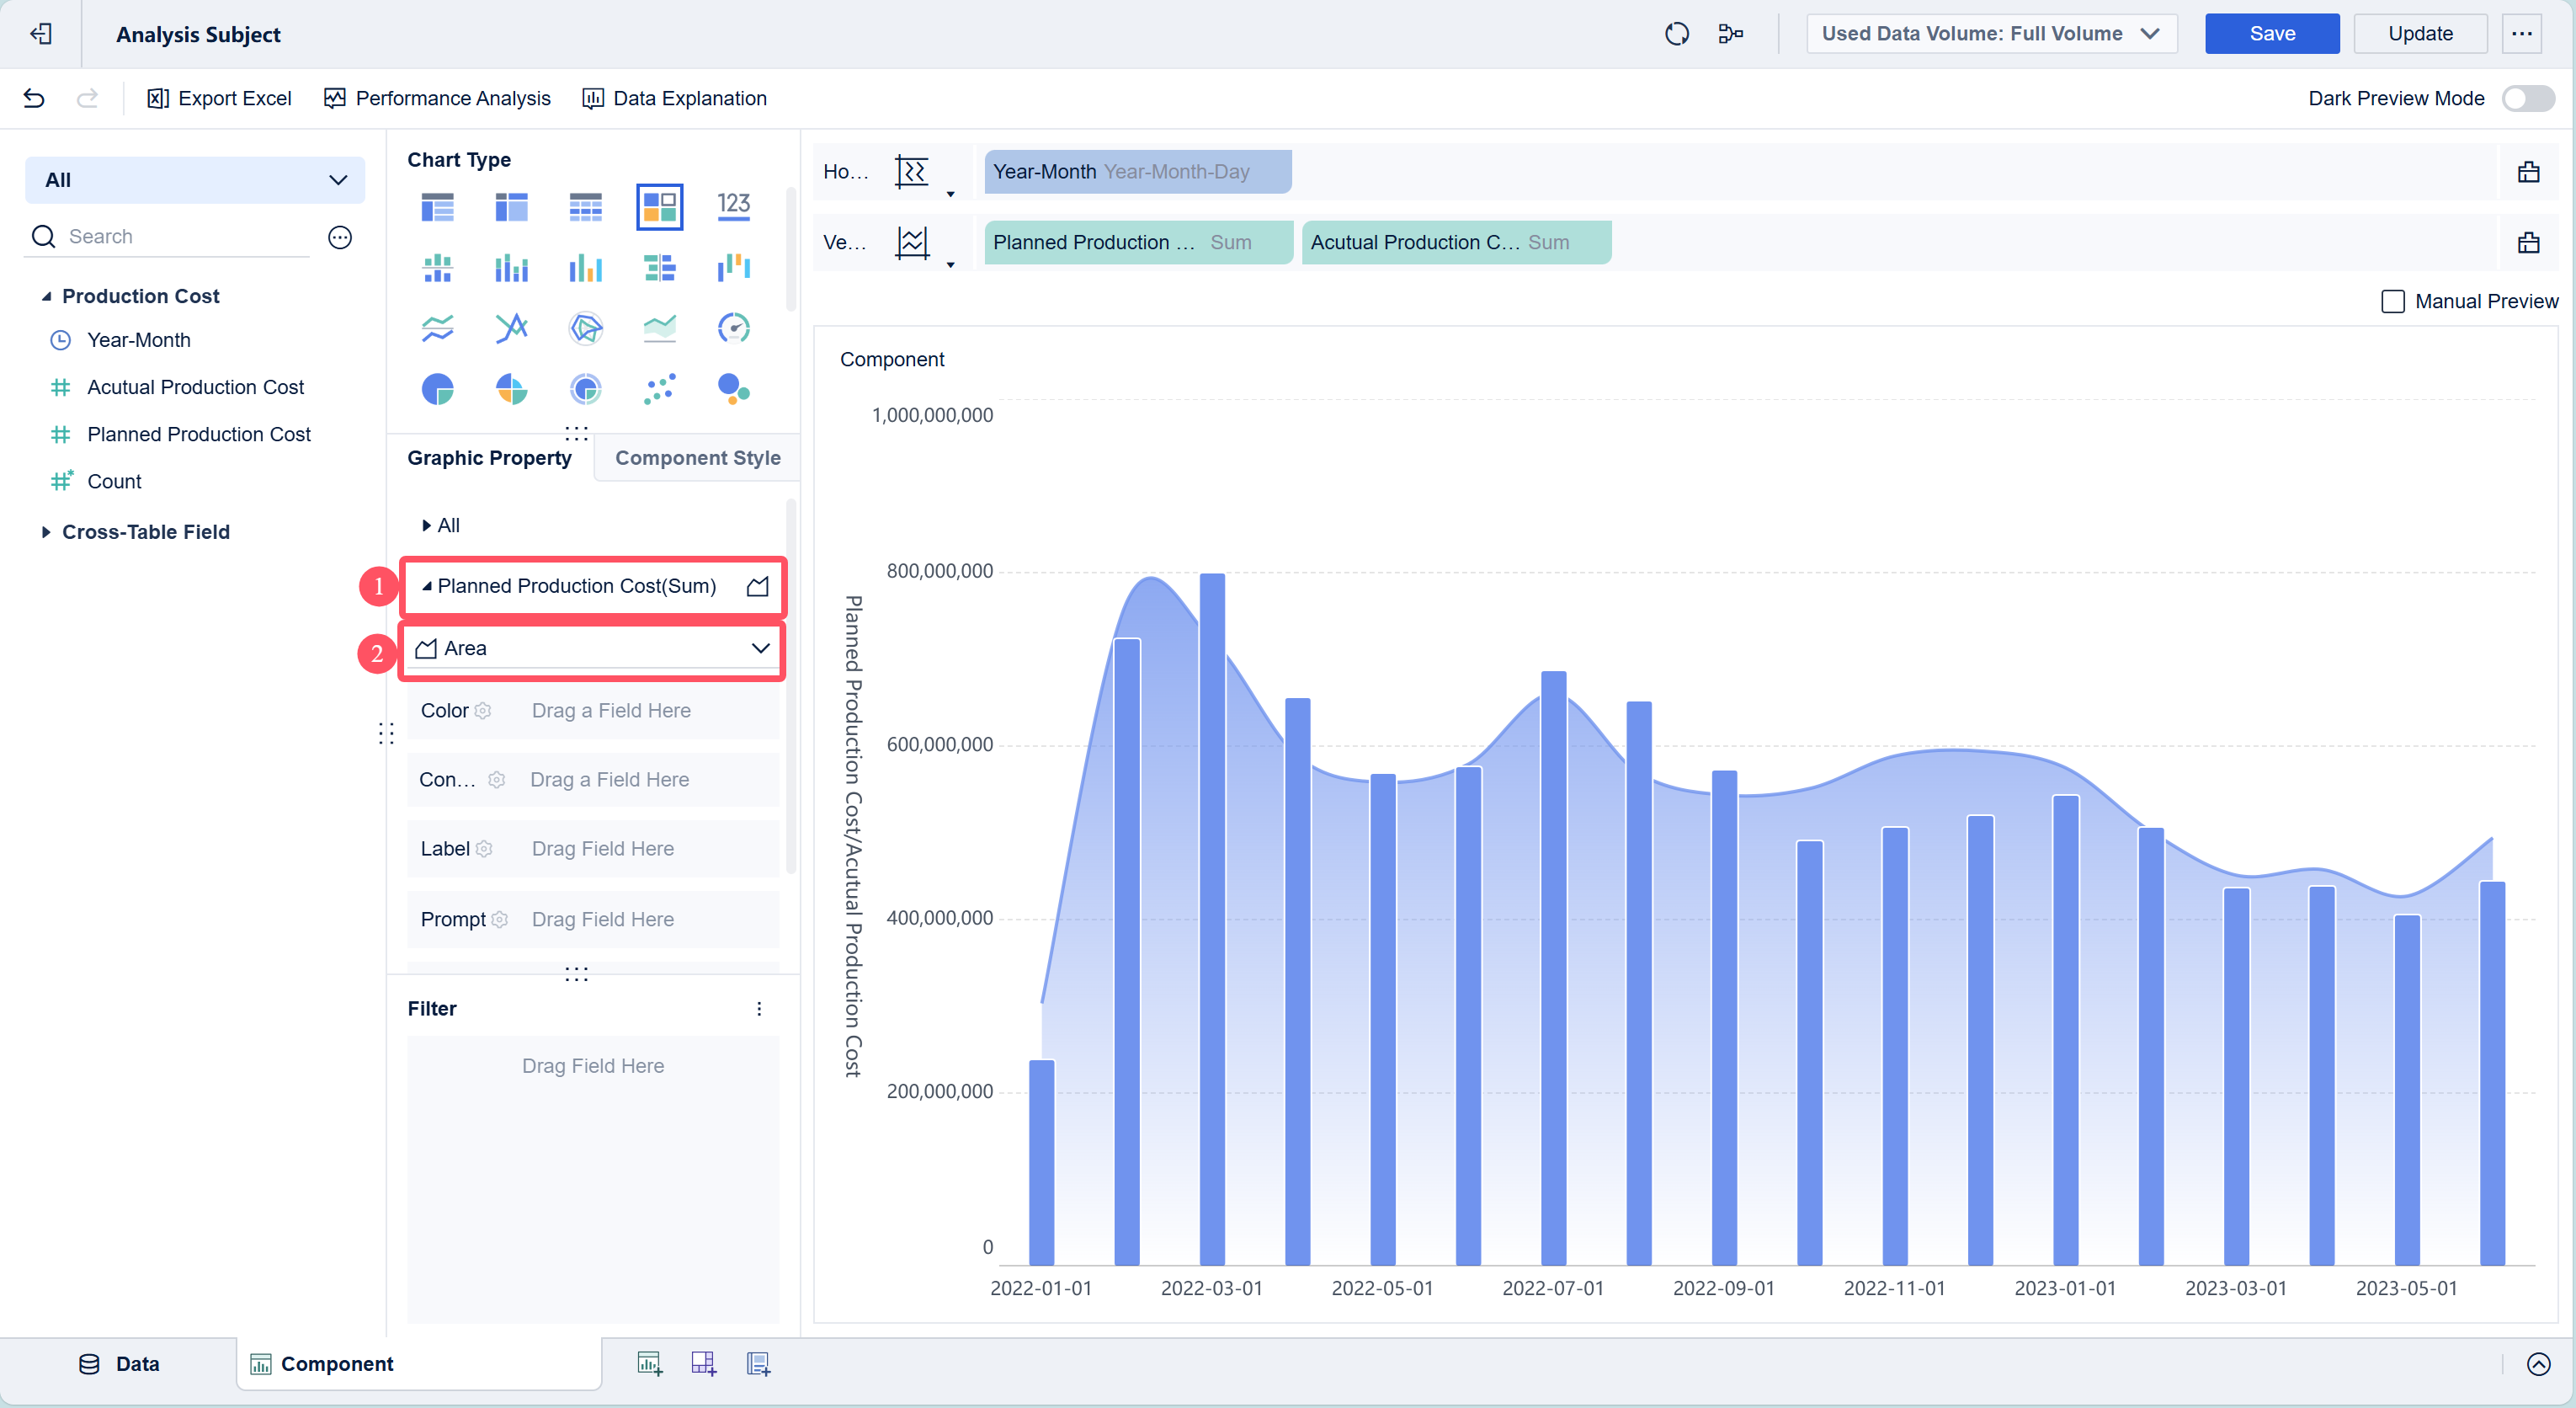Click the Export Excel button

coord(219,98)
